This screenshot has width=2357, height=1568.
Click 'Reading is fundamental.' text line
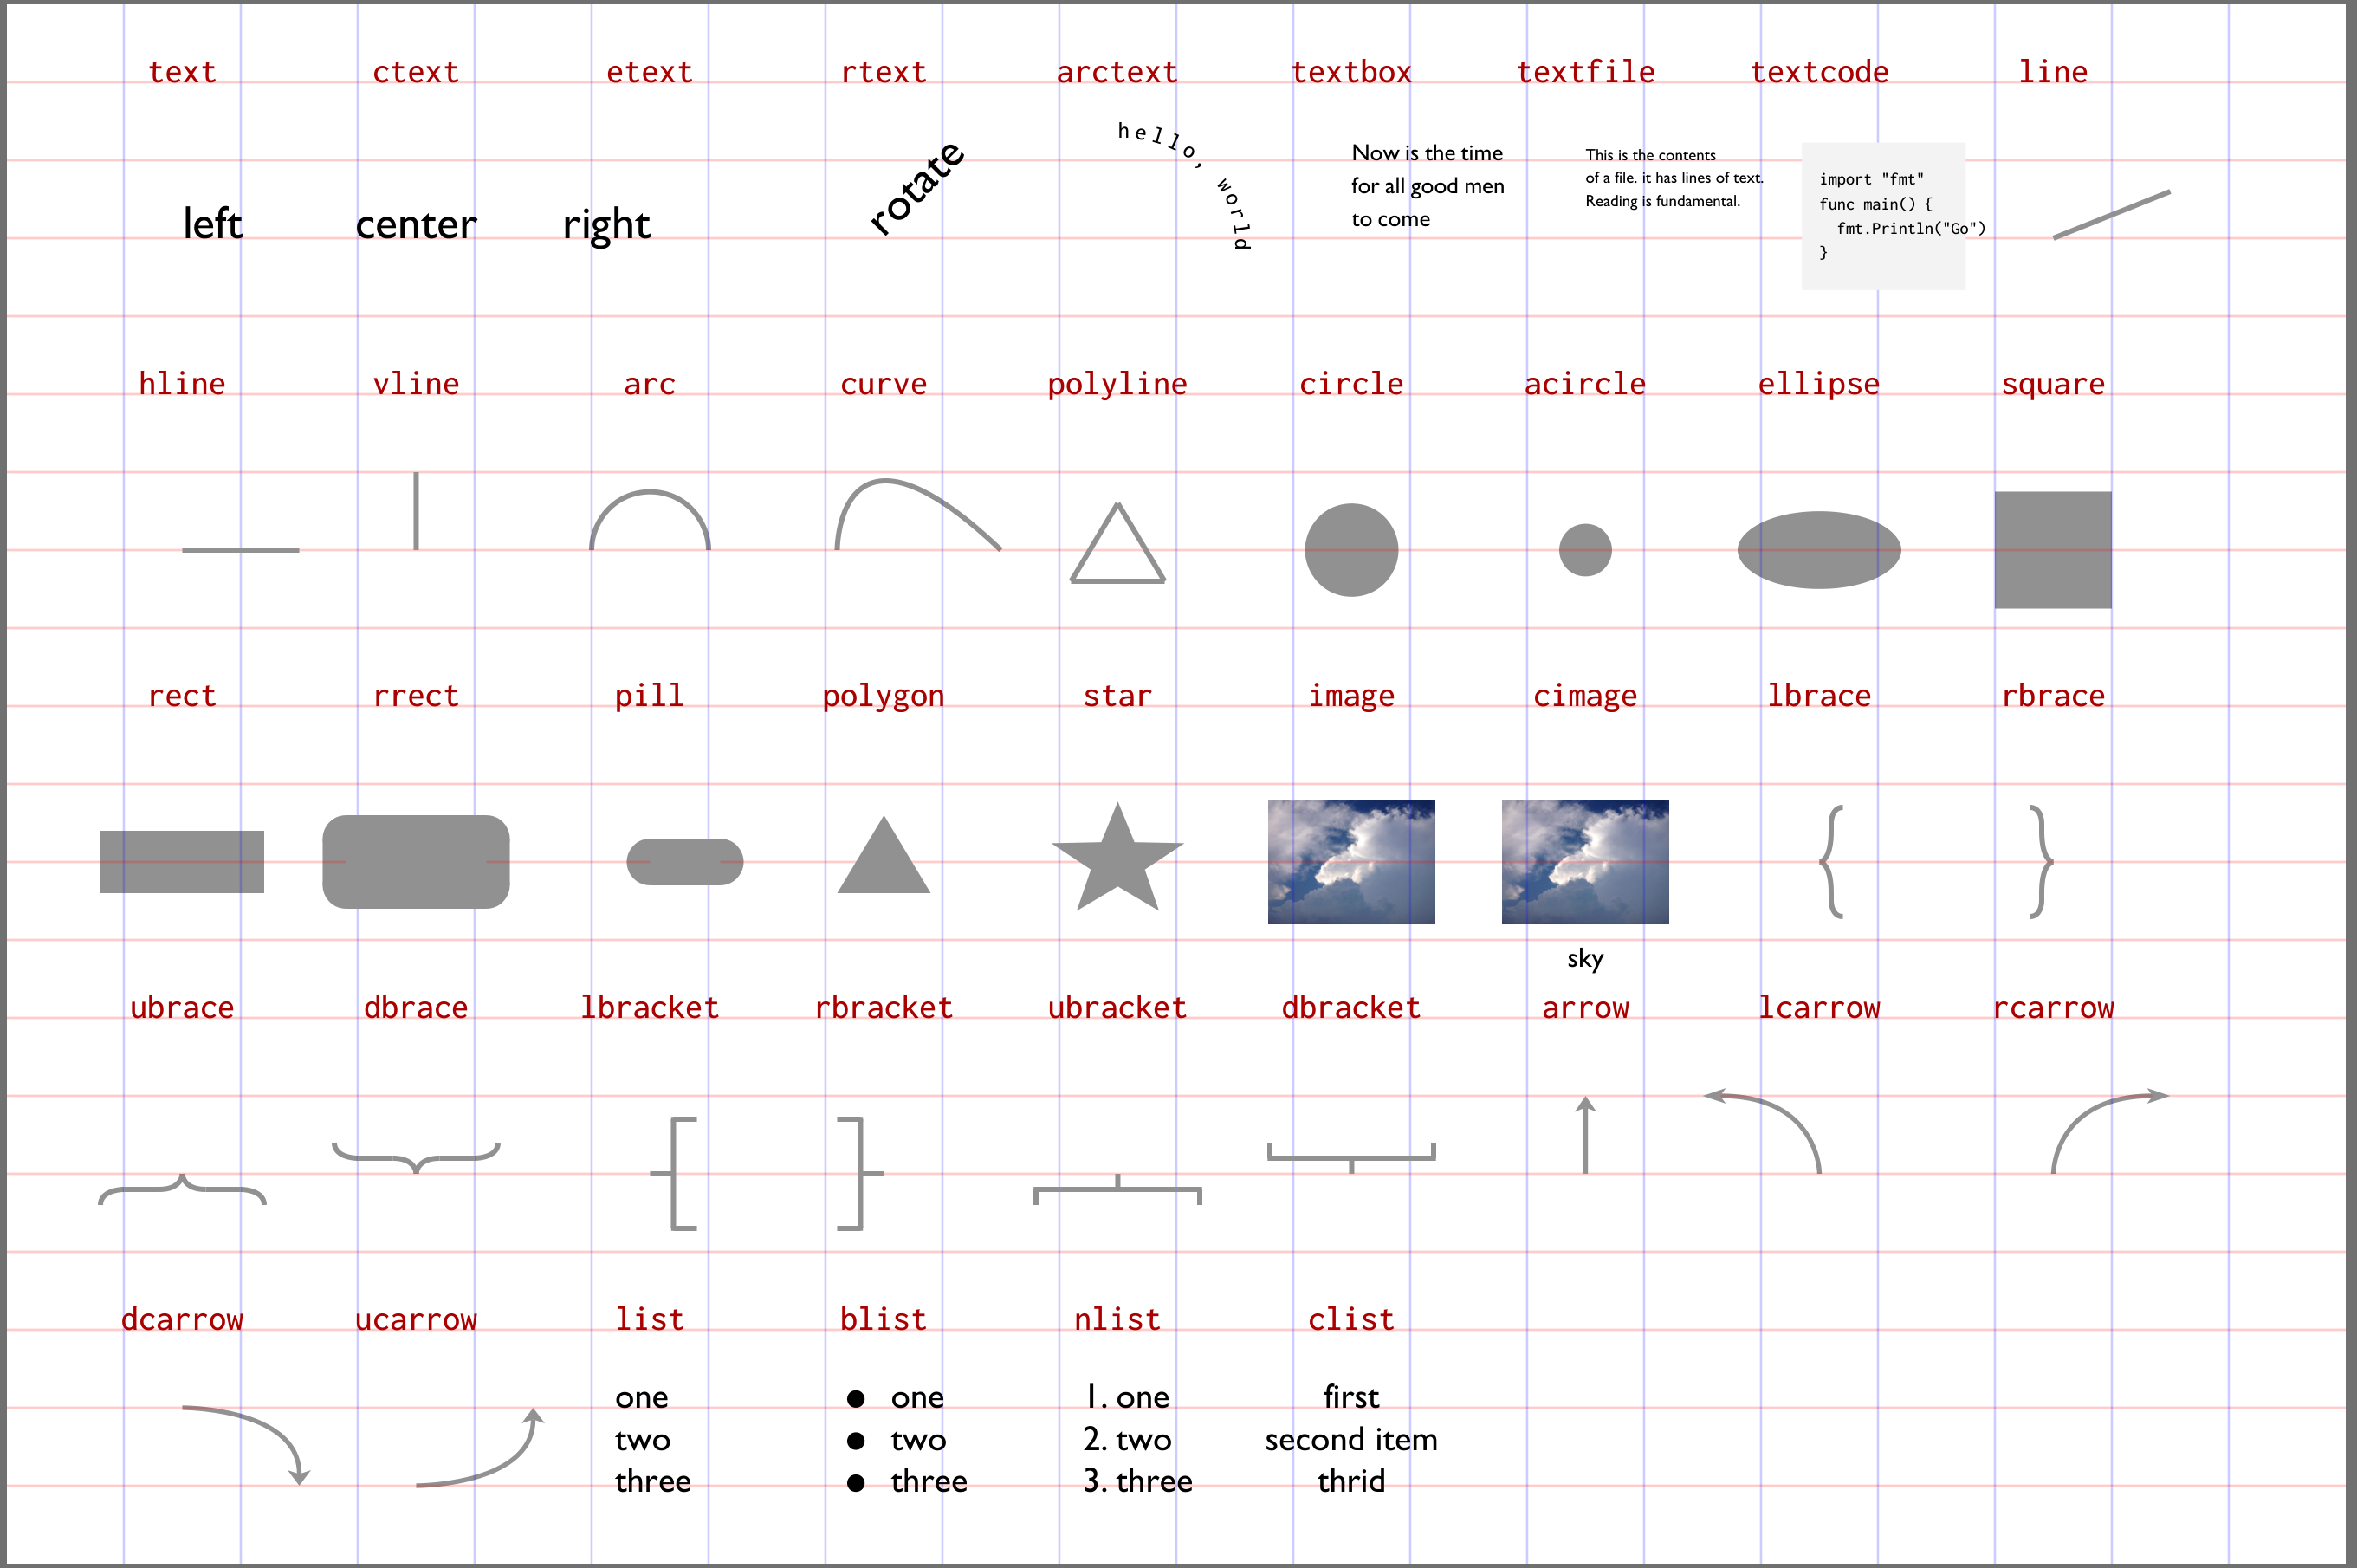coord(1662,201)
